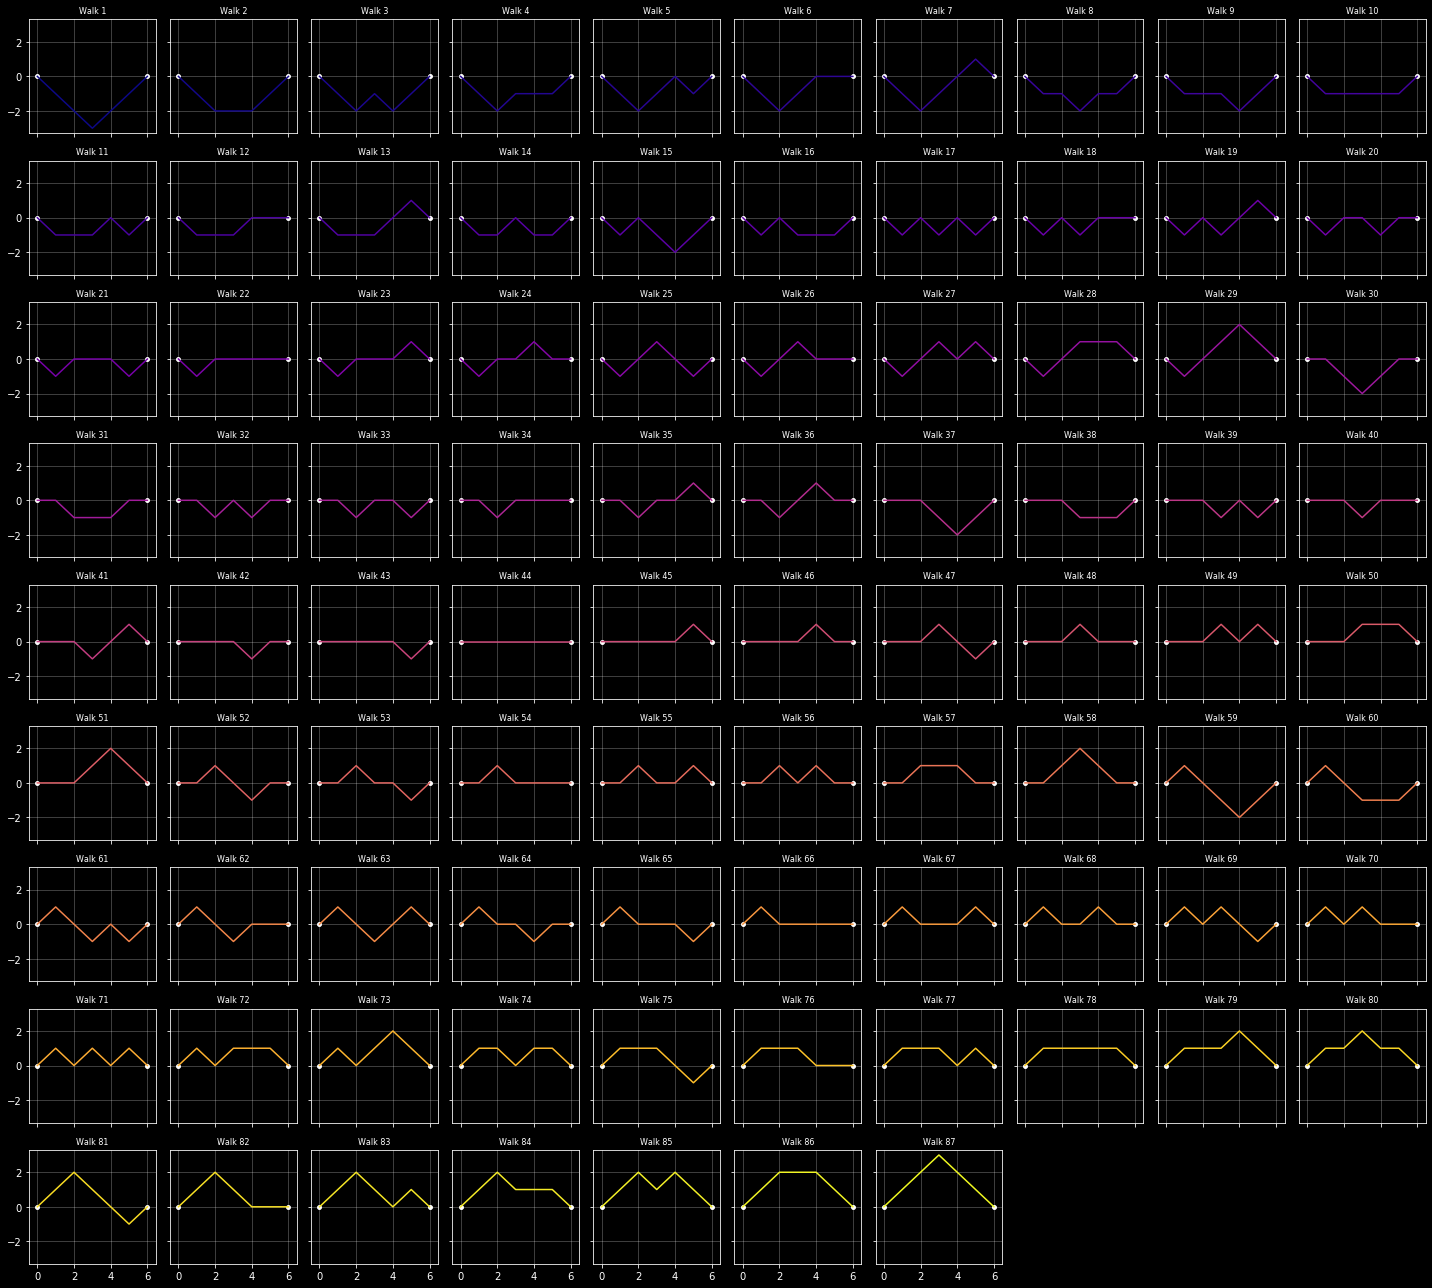Click the Walk 59 subplot
Screen dimensions: 1432x1288
[x=1221, y=783]
